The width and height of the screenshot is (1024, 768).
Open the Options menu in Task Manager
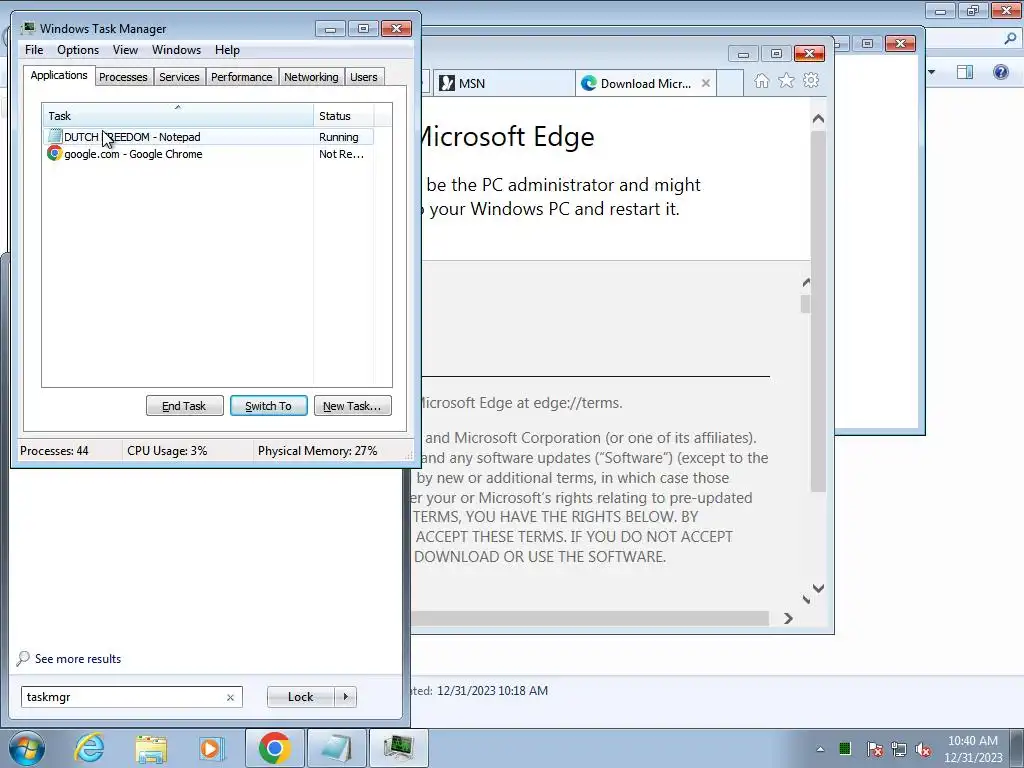pyautogui.click(x=78, y=50)
